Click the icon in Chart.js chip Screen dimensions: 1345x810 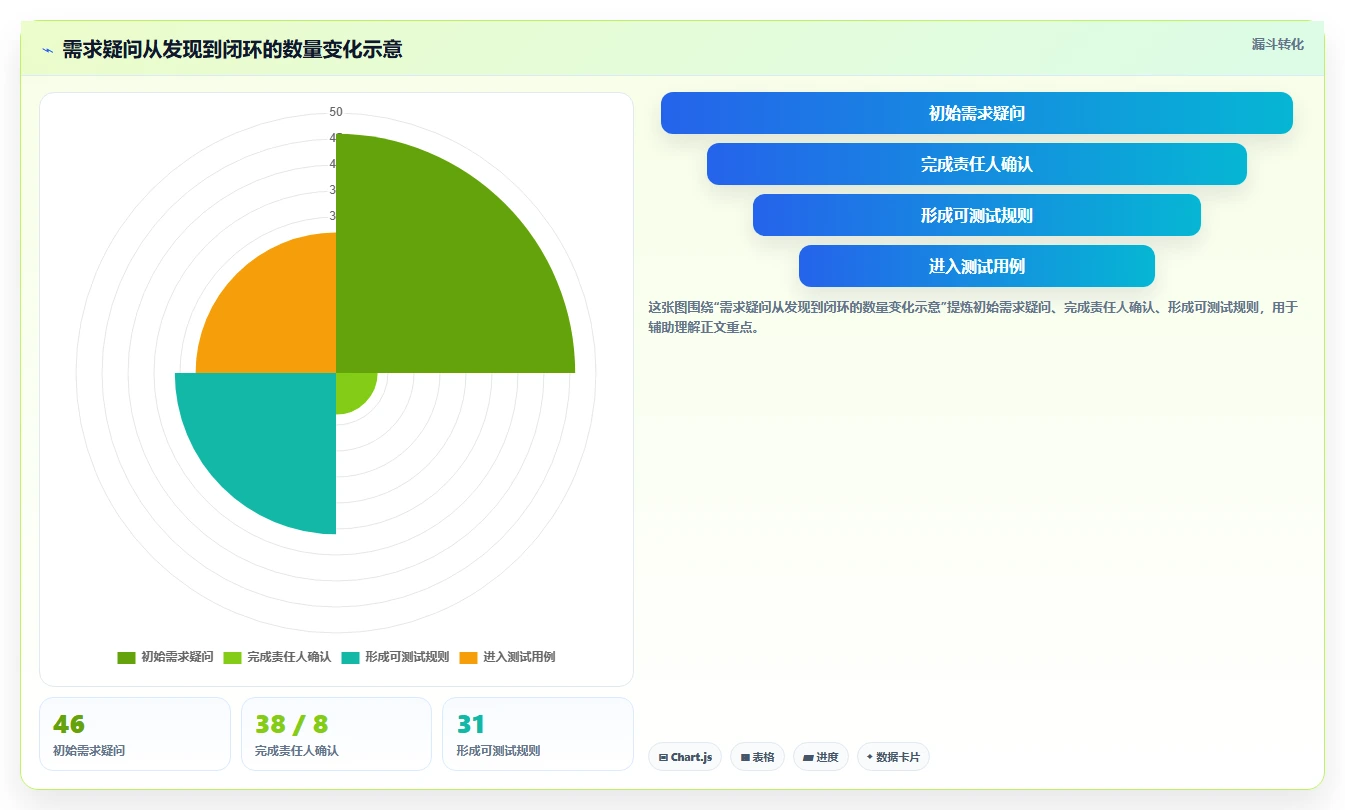pyautogui.click(x=664, y=758)
